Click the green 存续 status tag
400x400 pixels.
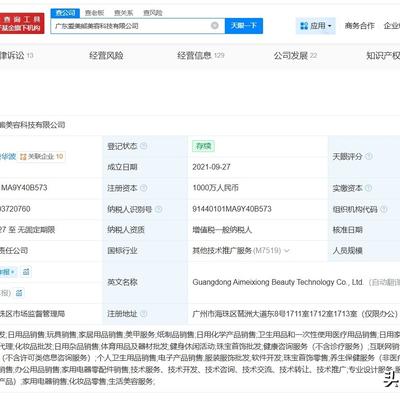pyautogui.click(x=203, y=146)
